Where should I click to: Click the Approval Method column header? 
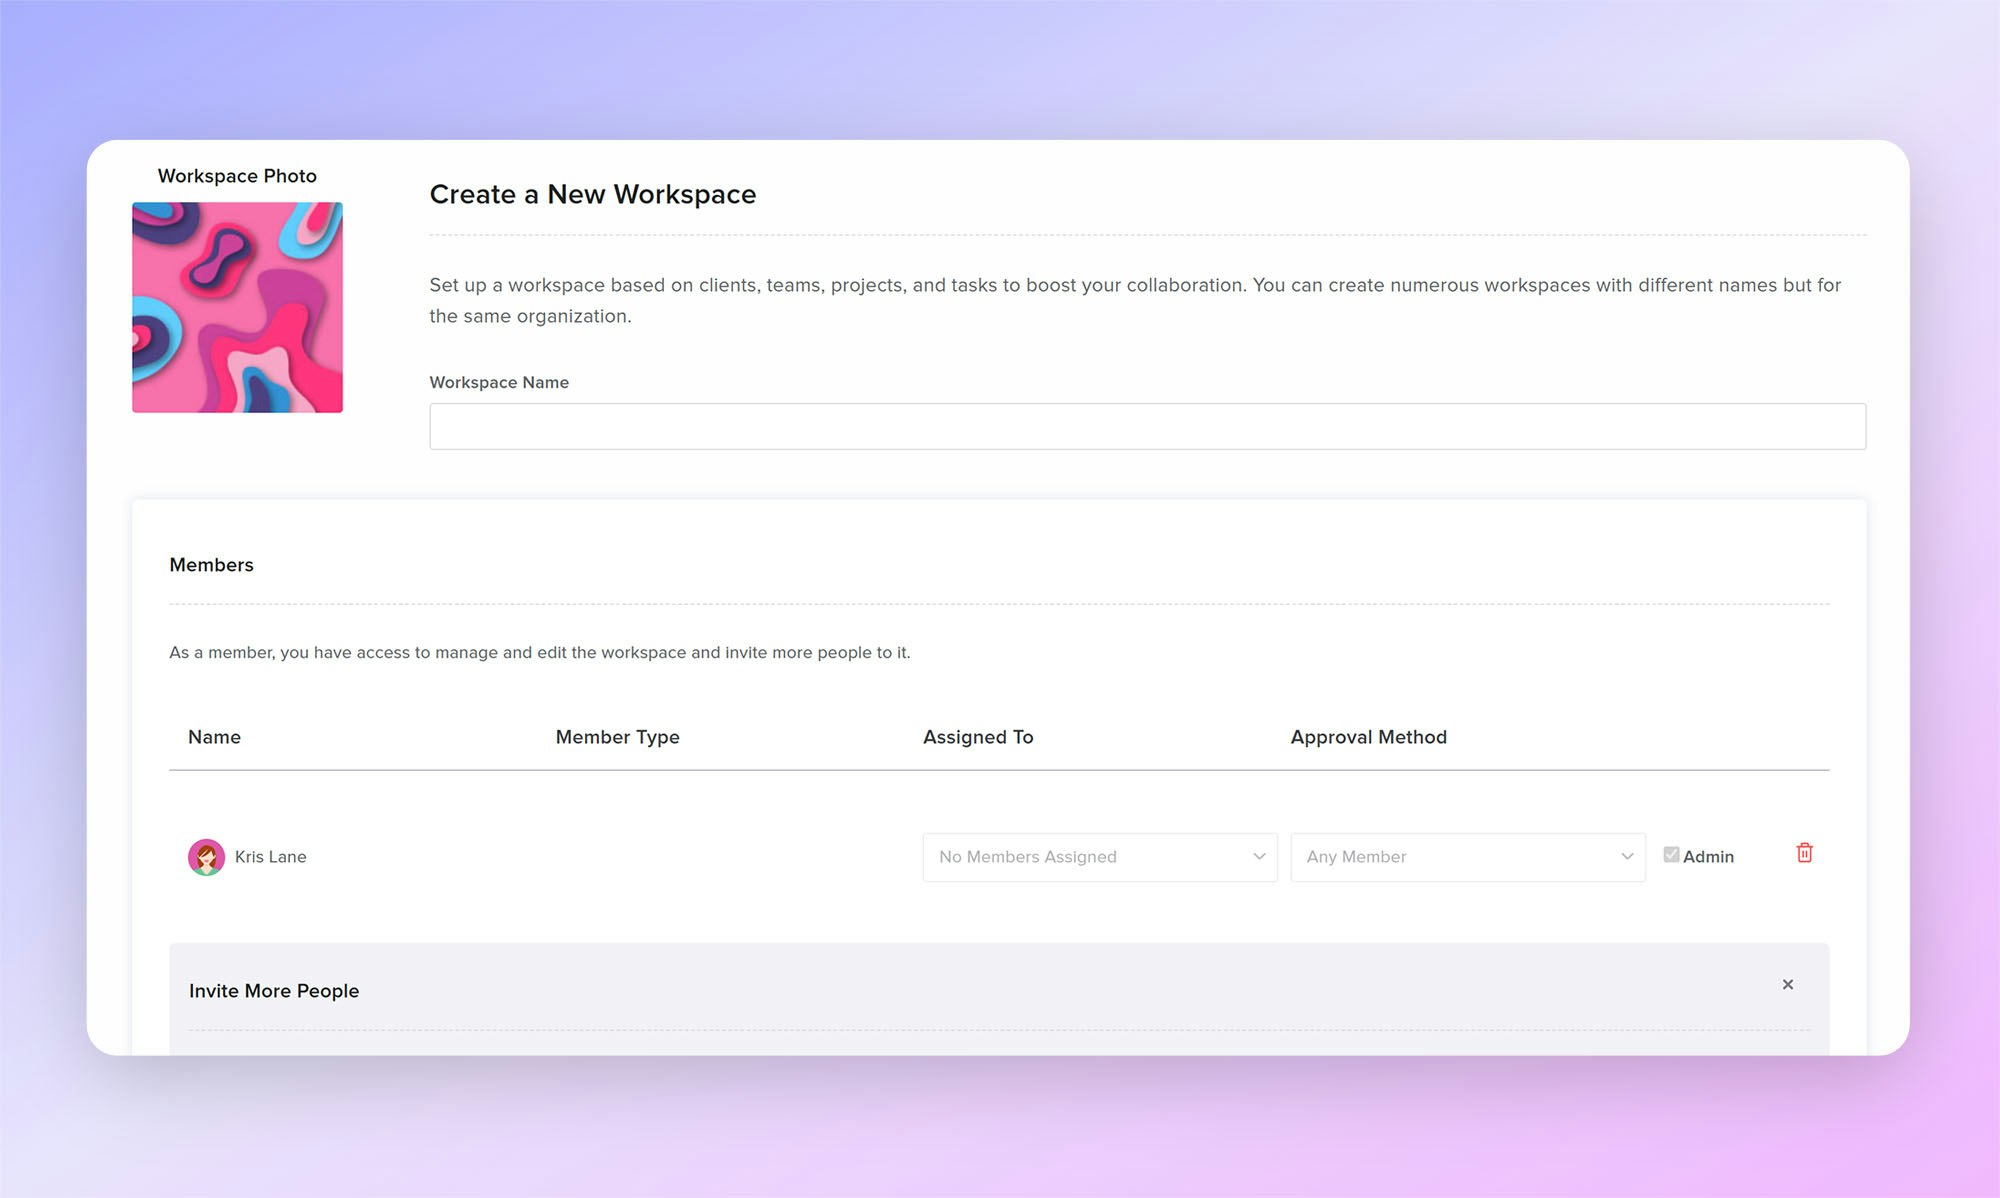[x=1368, y=737]
